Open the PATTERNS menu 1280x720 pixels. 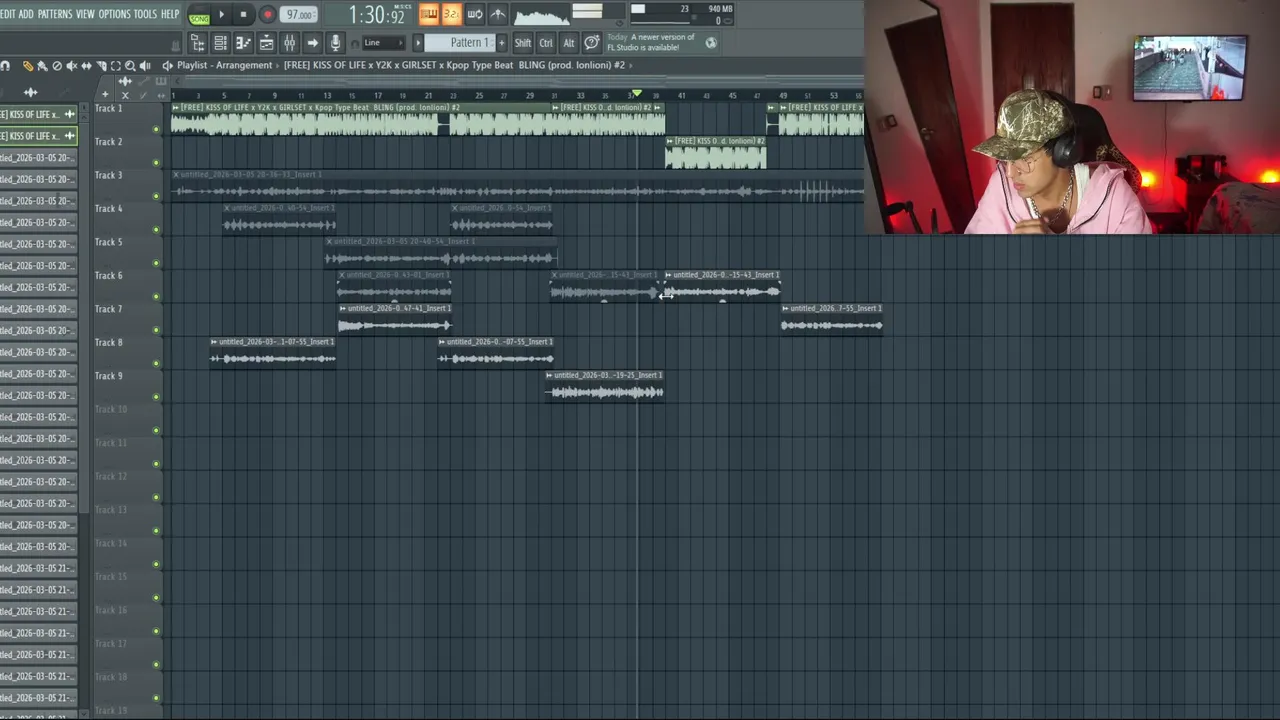point(55,14)
